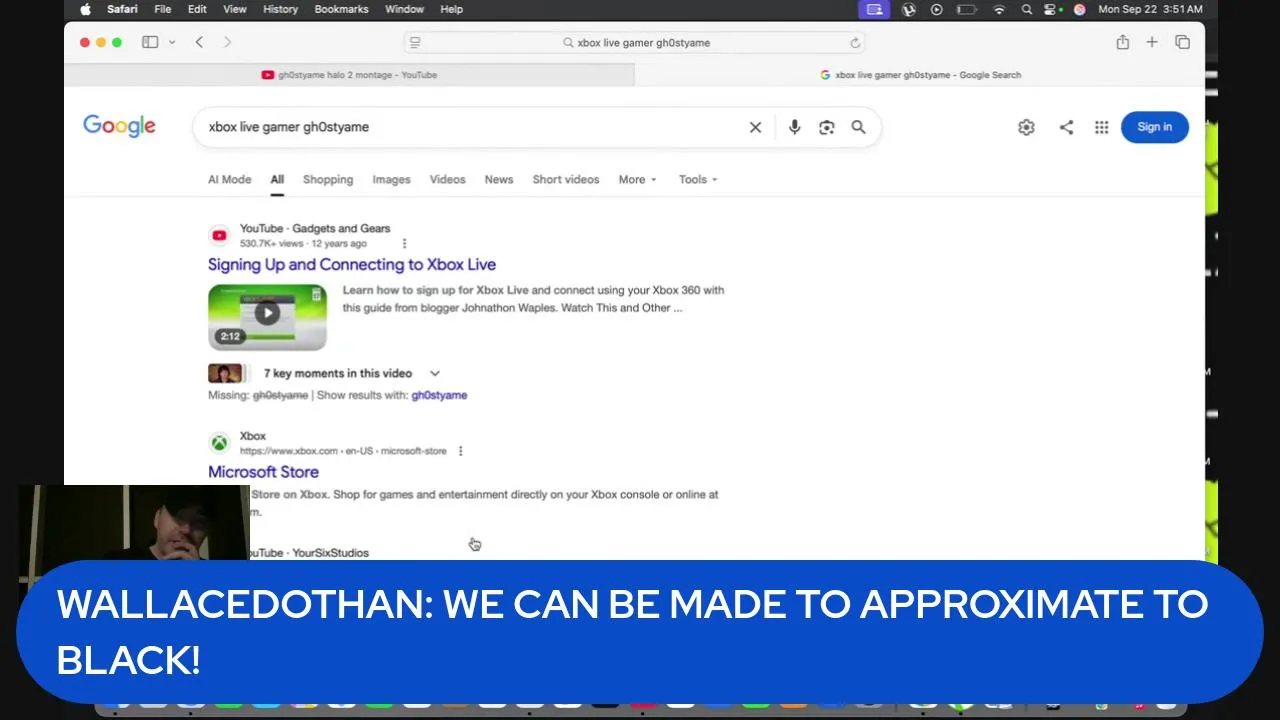Open more options for Xbox result
Viewport: 1280px width, 720px height.
click(460, 451)
